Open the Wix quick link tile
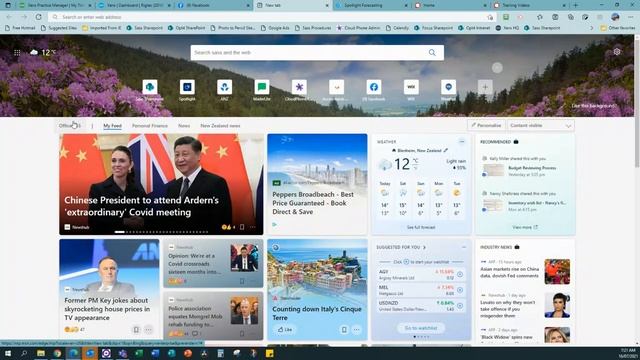Screen dimensions: 640x360 pyautogui.click(x=411, y=87)
